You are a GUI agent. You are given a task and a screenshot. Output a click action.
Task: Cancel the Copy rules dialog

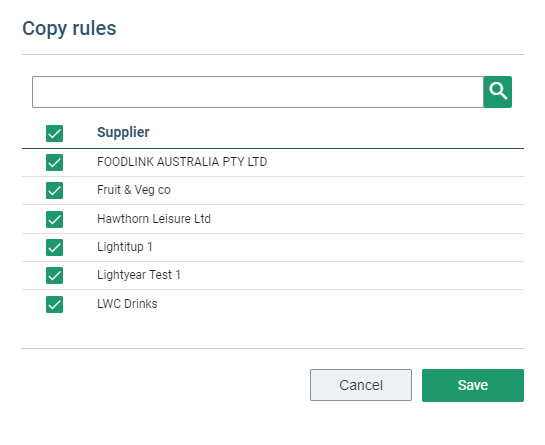point(361,385)
